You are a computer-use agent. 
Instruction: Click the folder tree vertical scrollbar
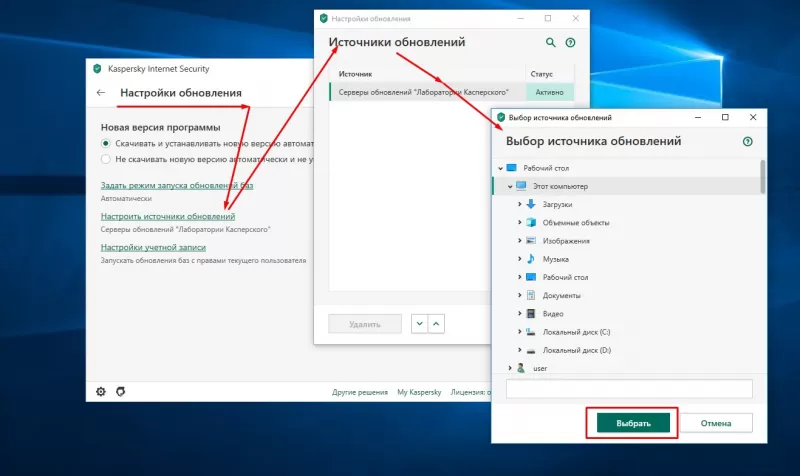763,177
